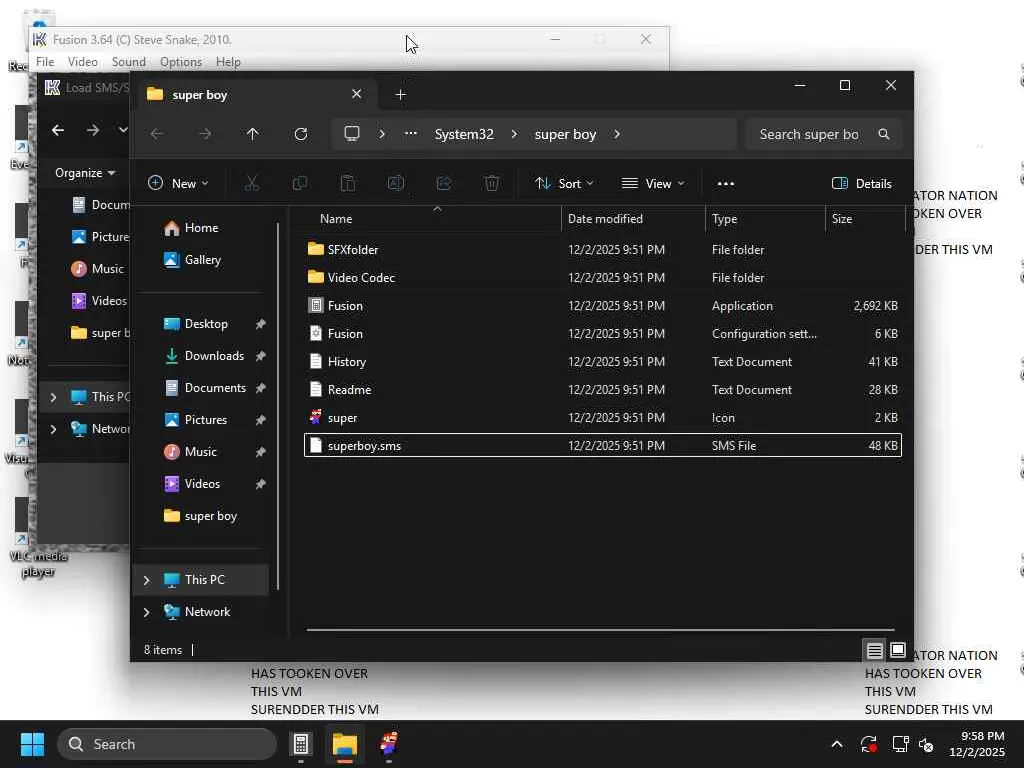The width and height of the screenshot is (1024, 768).
Task: Click the Paste clipboard icon
Action: point(348,184)
